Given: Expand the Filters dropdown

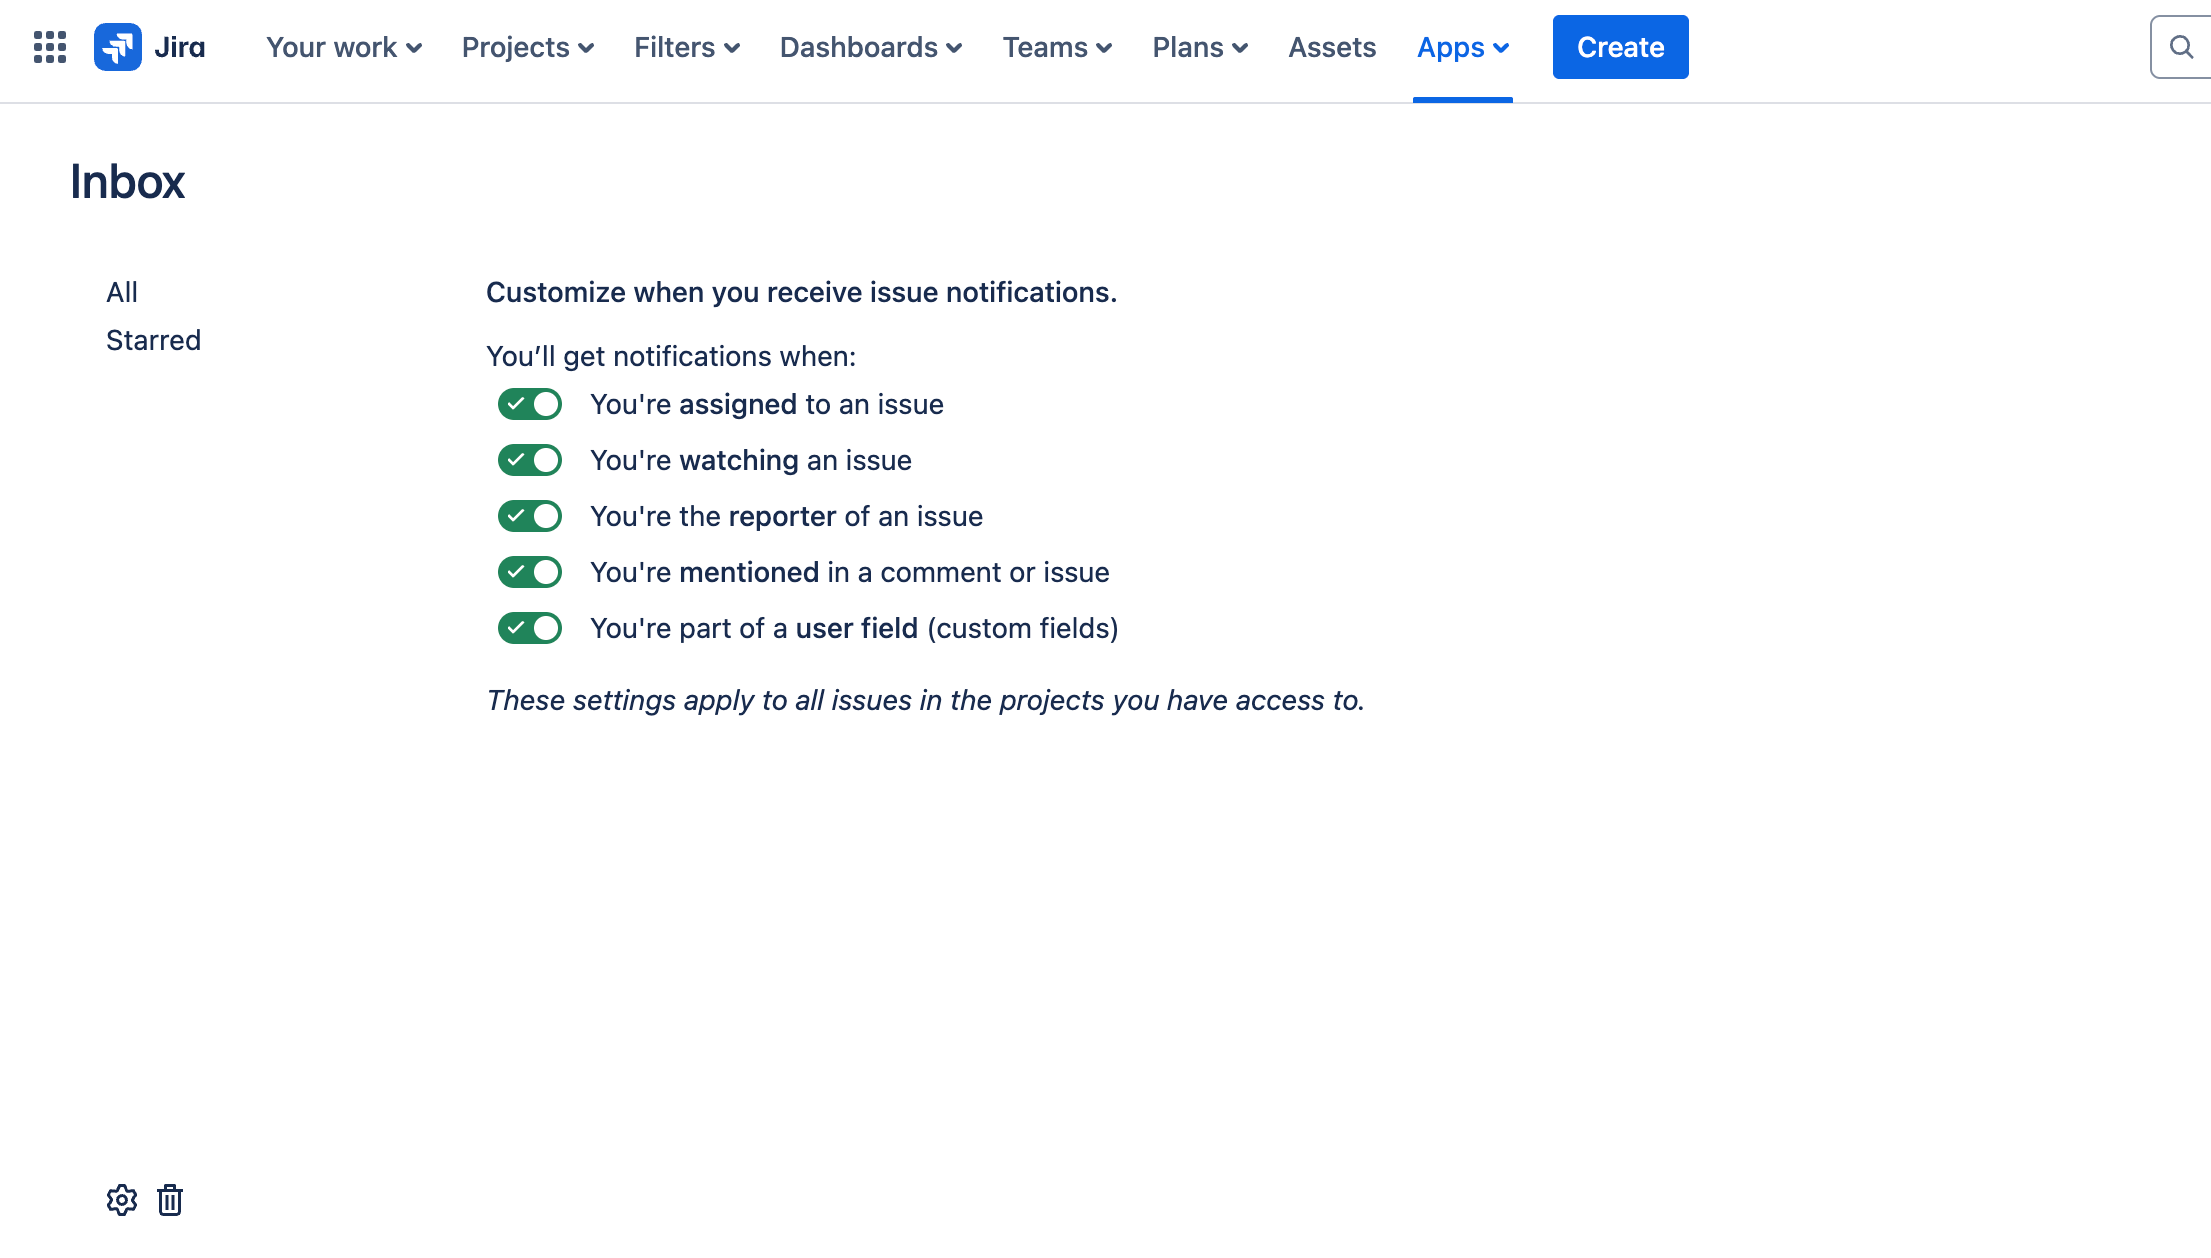Looking at the screenshot, I should point(686,47).
